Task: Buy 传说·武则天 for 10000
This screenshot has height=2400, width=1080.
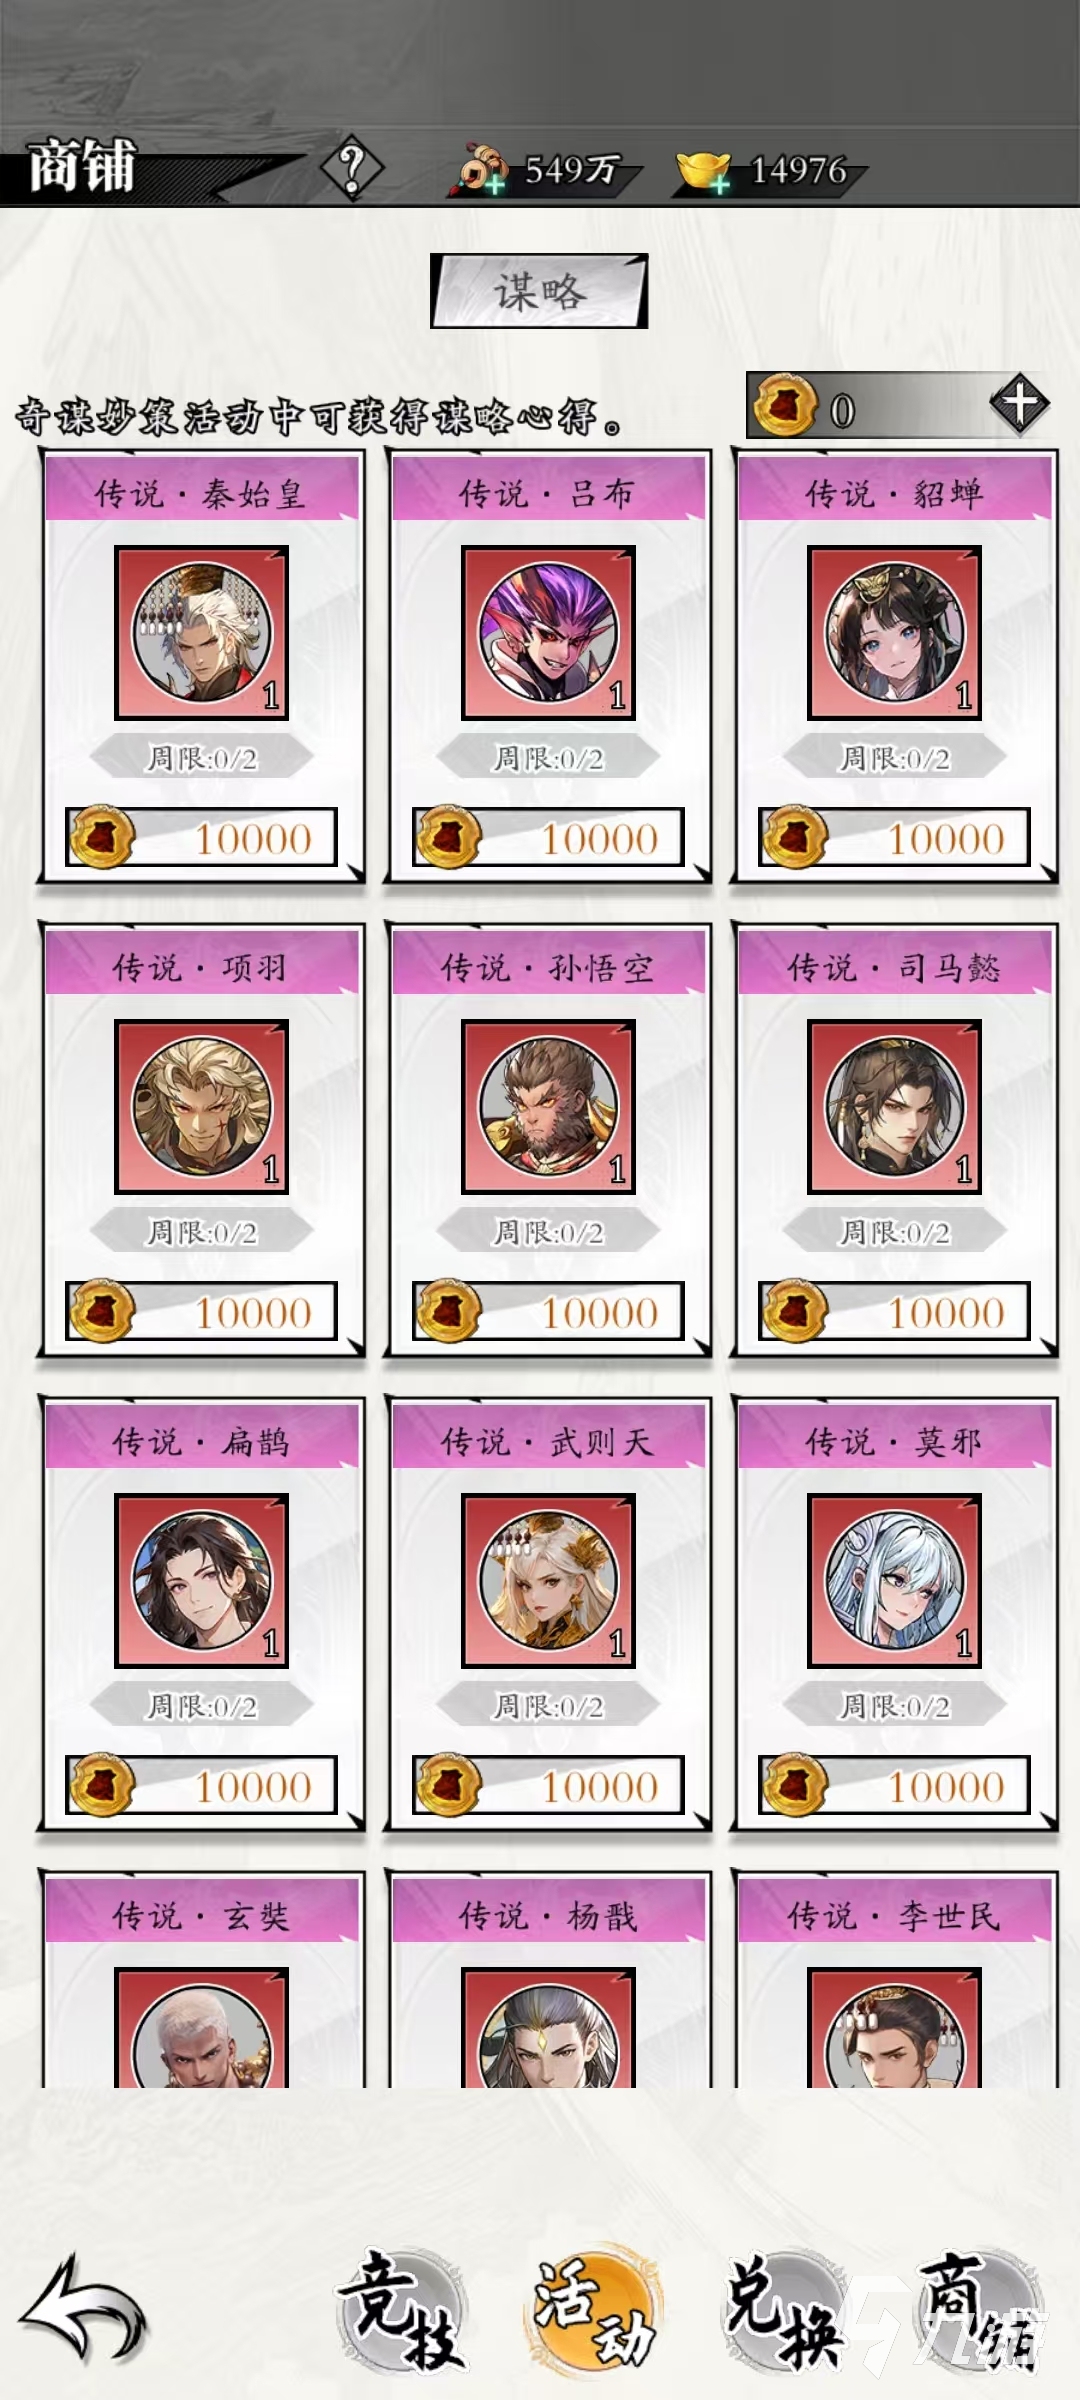Action: coord(548,1785)
